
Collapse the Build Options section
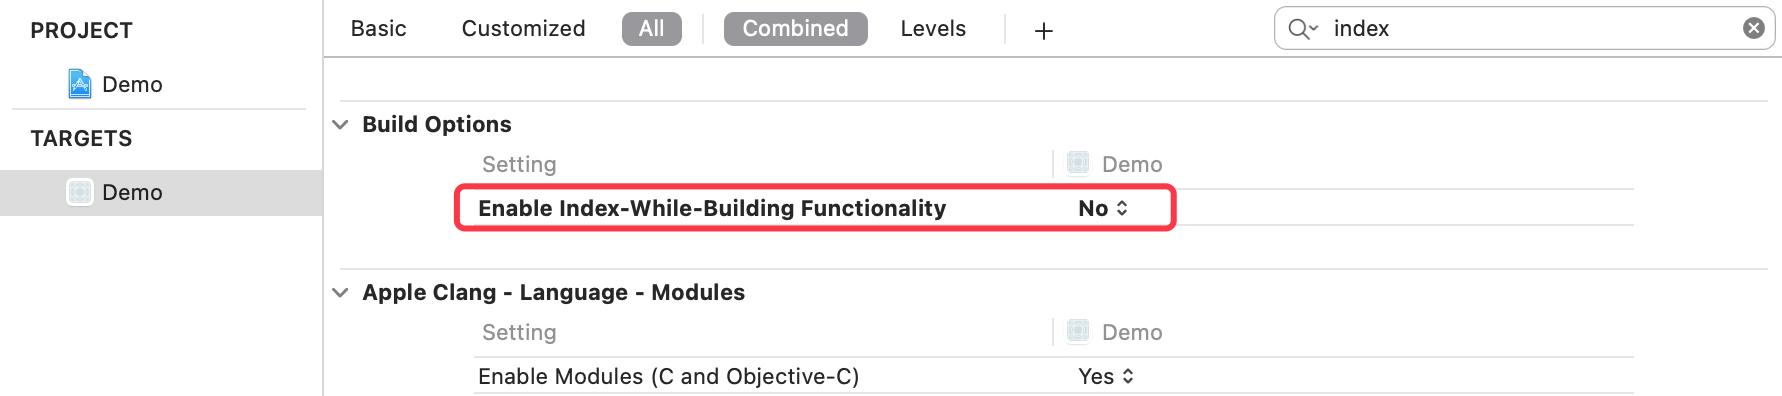click(340, 125)
